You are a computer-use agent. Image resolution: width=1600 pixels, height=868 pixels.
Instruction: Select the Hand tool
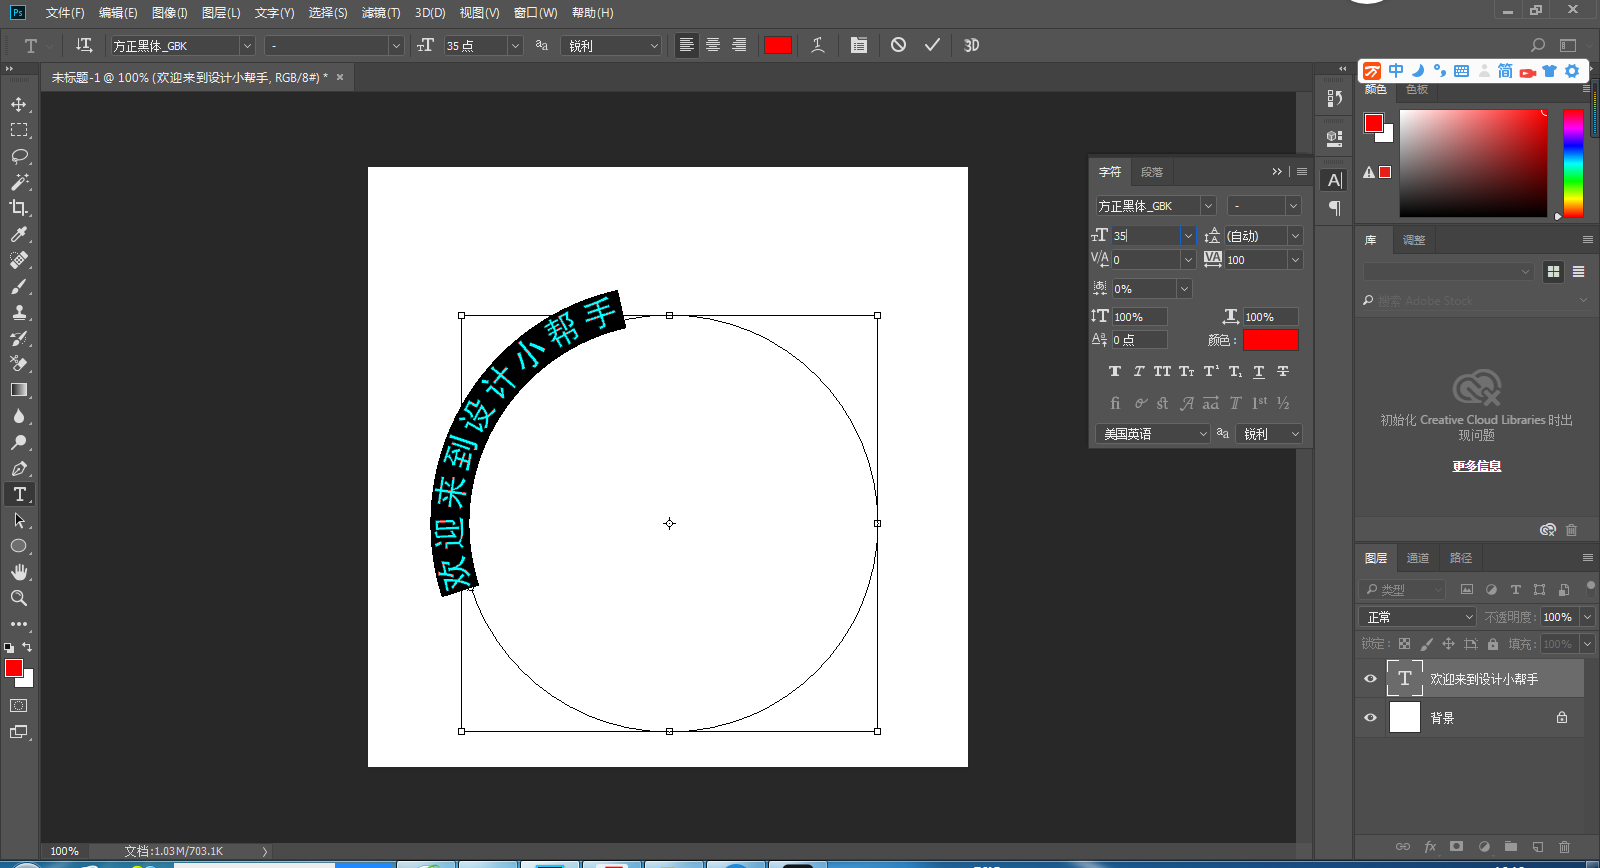pos(19,572)
